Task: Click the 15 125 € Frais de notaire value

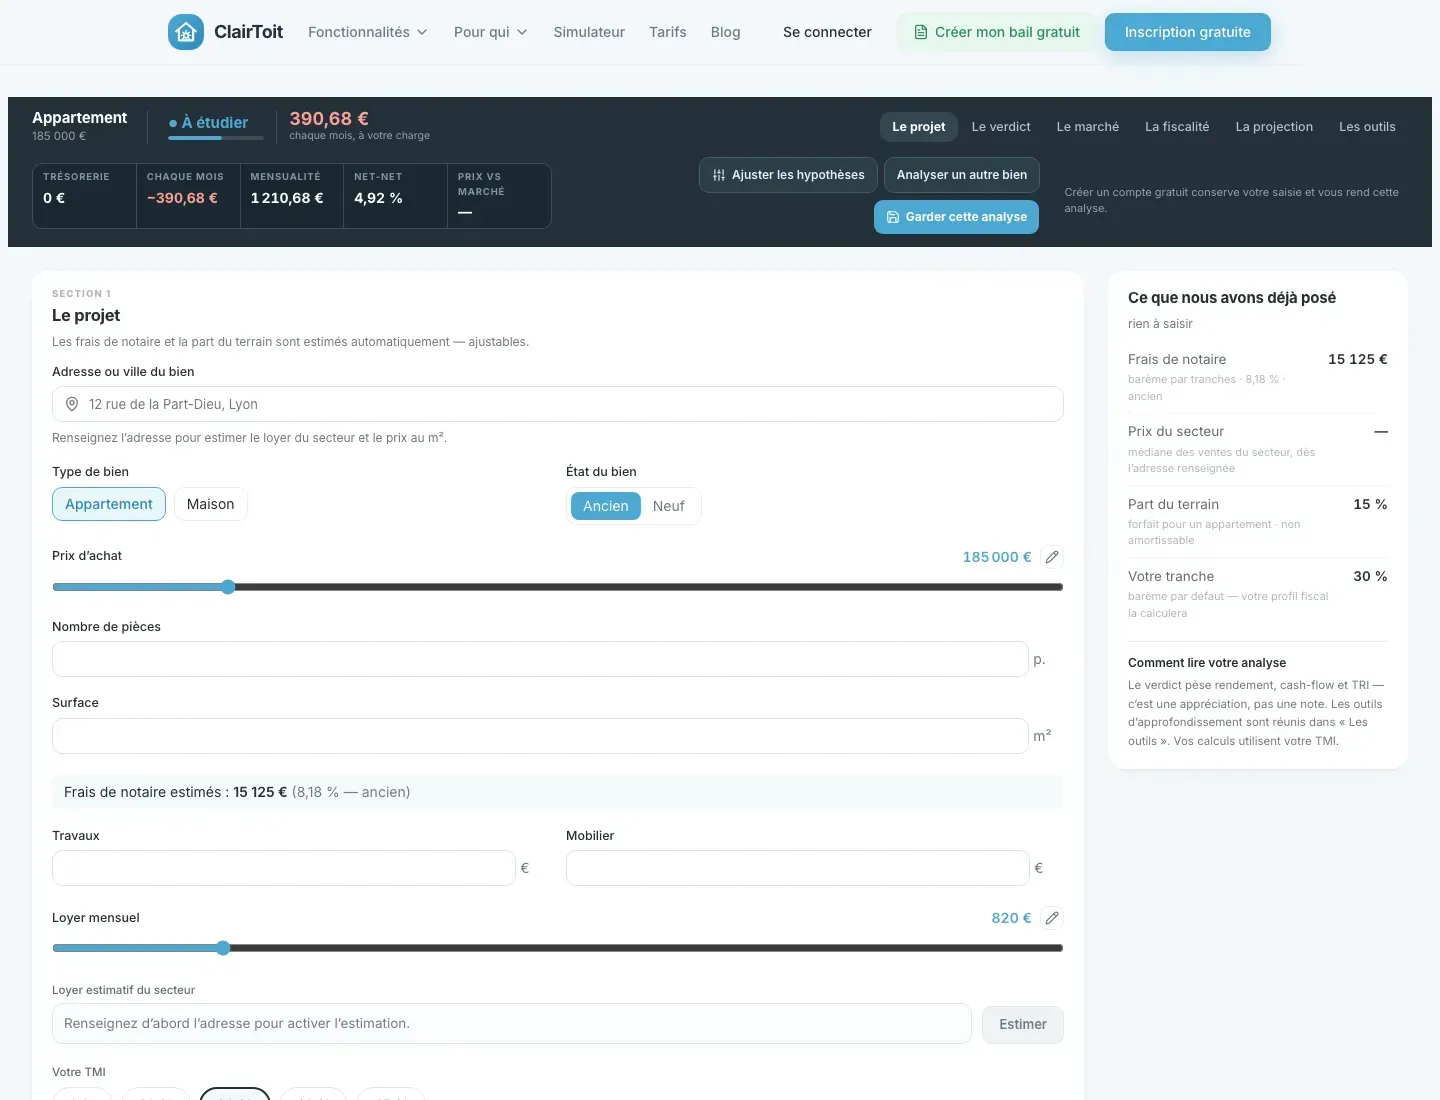Action: pos(1357,359)
